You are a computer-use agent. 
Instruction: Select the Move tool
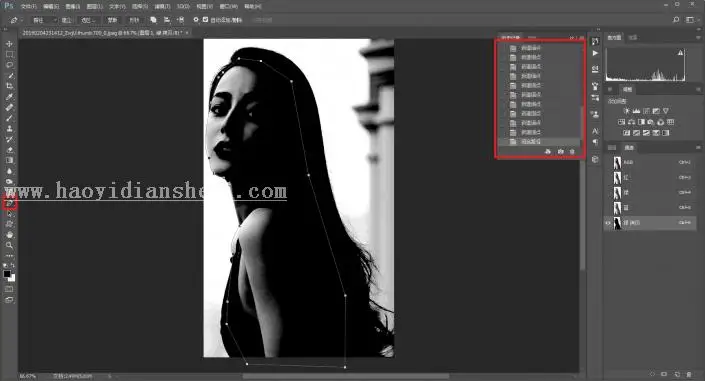point(9,44)
